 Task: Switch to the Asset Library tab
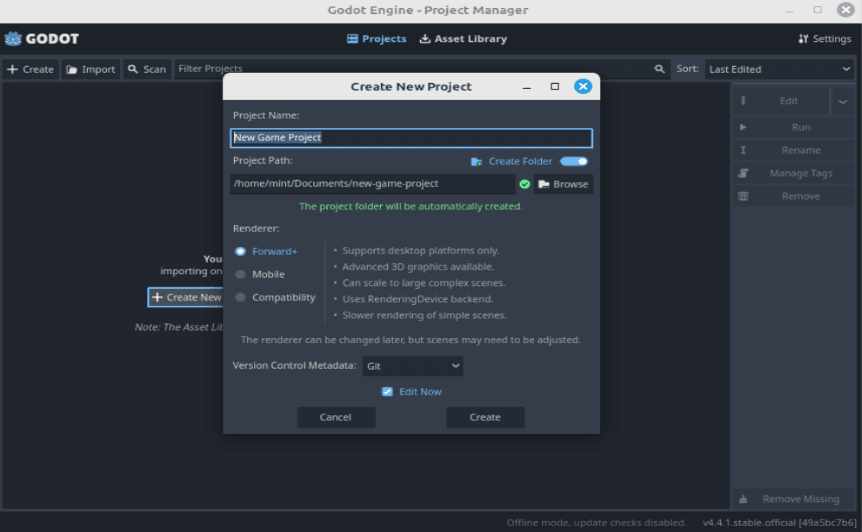click(463, 39)
